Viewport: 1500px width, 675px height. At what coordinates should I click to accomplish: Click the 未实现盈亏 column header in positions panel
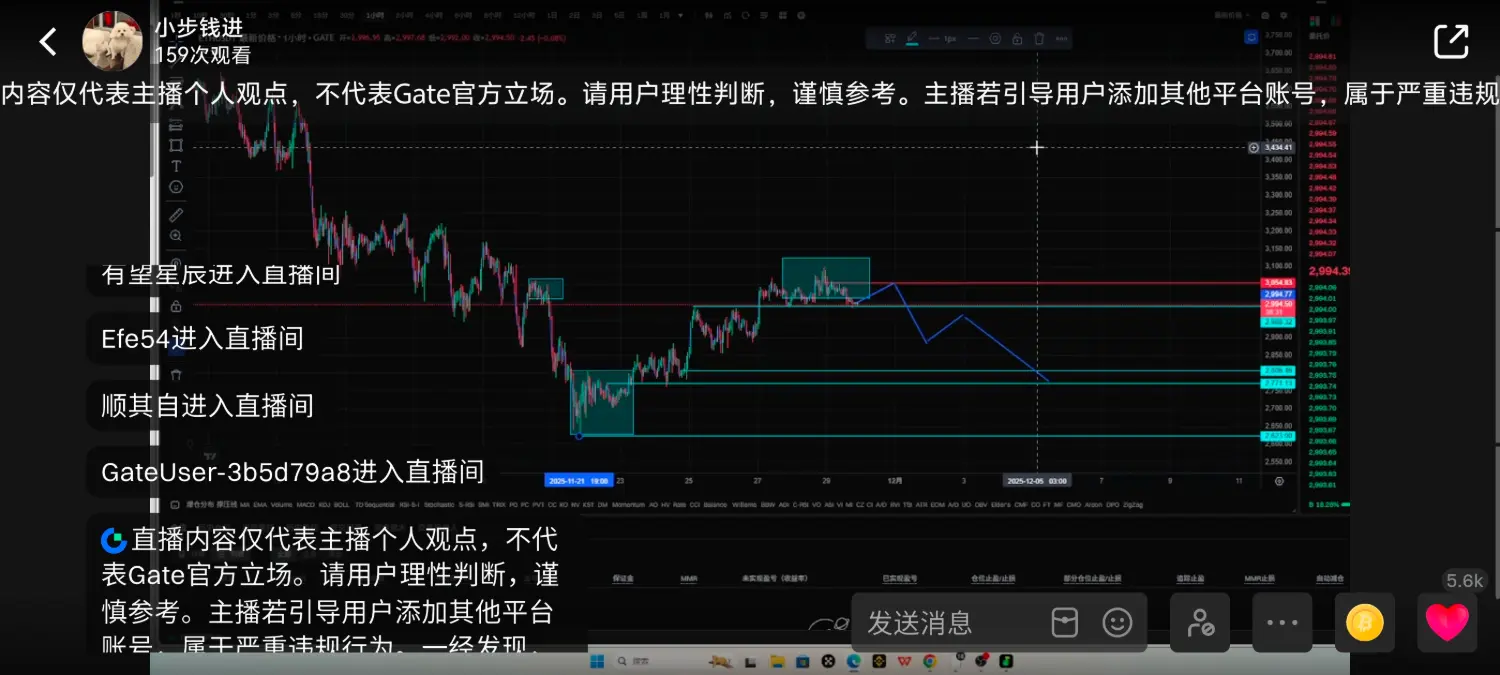click(774, 578)
